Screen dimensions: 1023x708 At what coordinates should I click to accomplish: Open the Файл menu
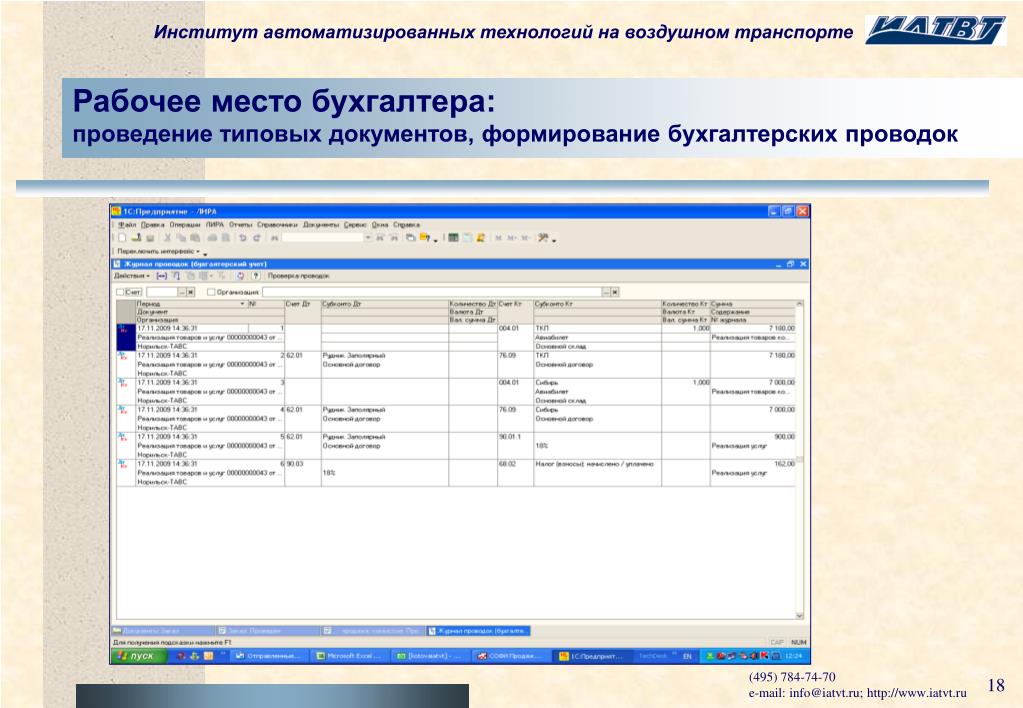pos(127,224)
